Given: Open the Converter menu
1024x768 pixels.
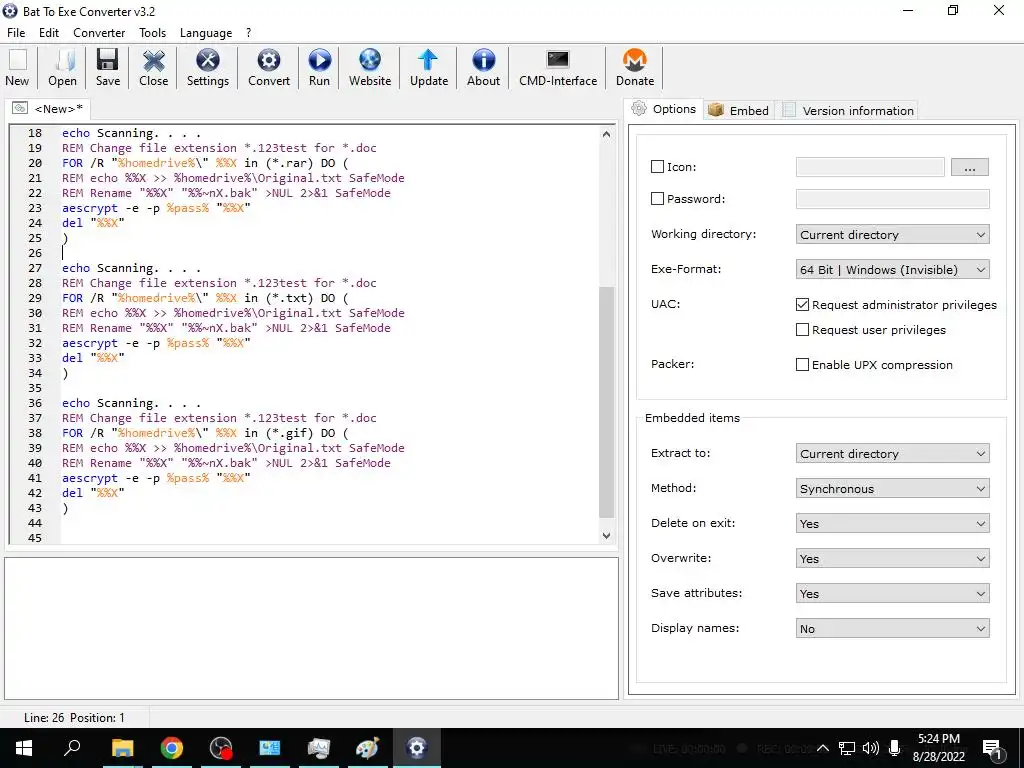Looking at the screenshot, I should tap(99, 33).
